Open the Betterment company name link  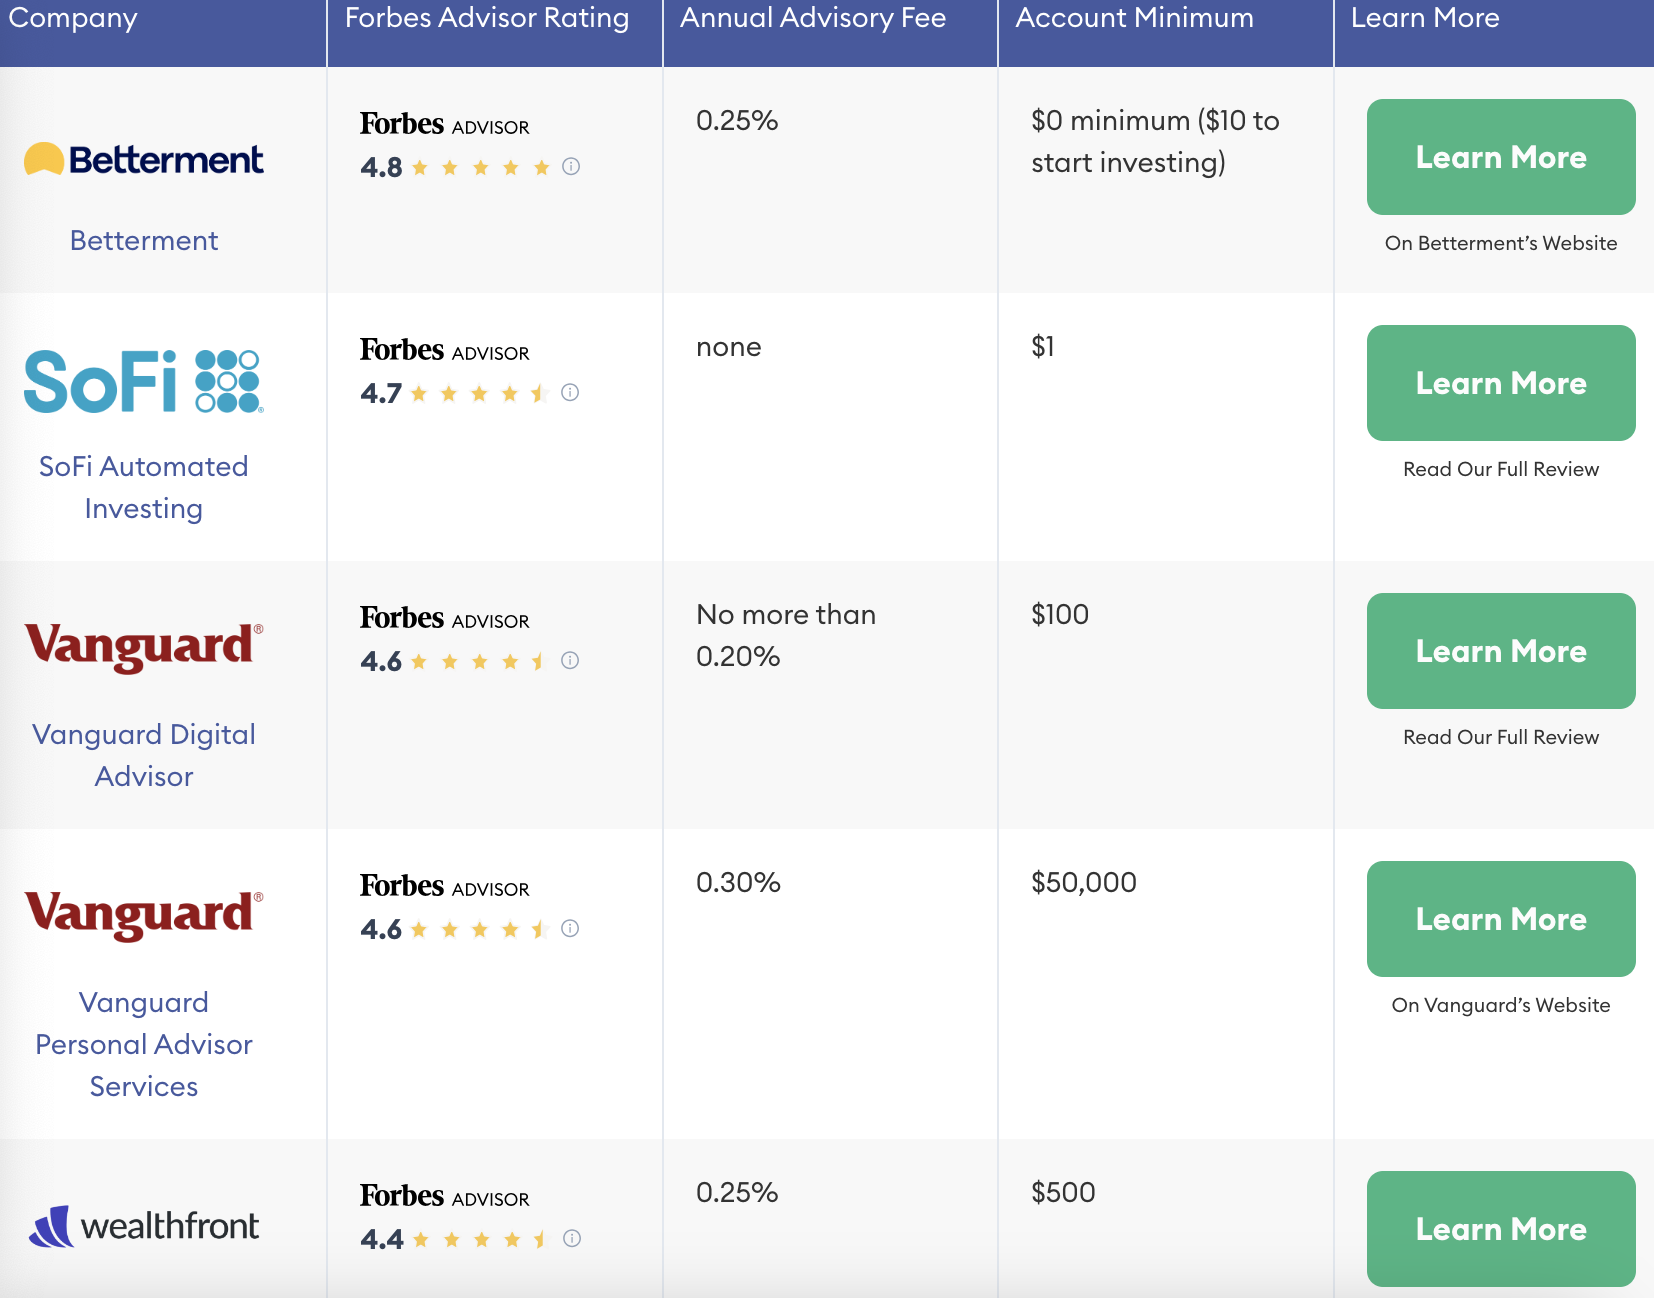144,241
